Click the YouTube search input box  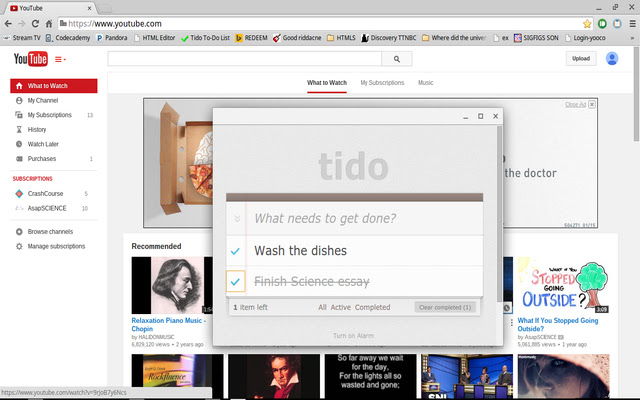click(244, 59)
